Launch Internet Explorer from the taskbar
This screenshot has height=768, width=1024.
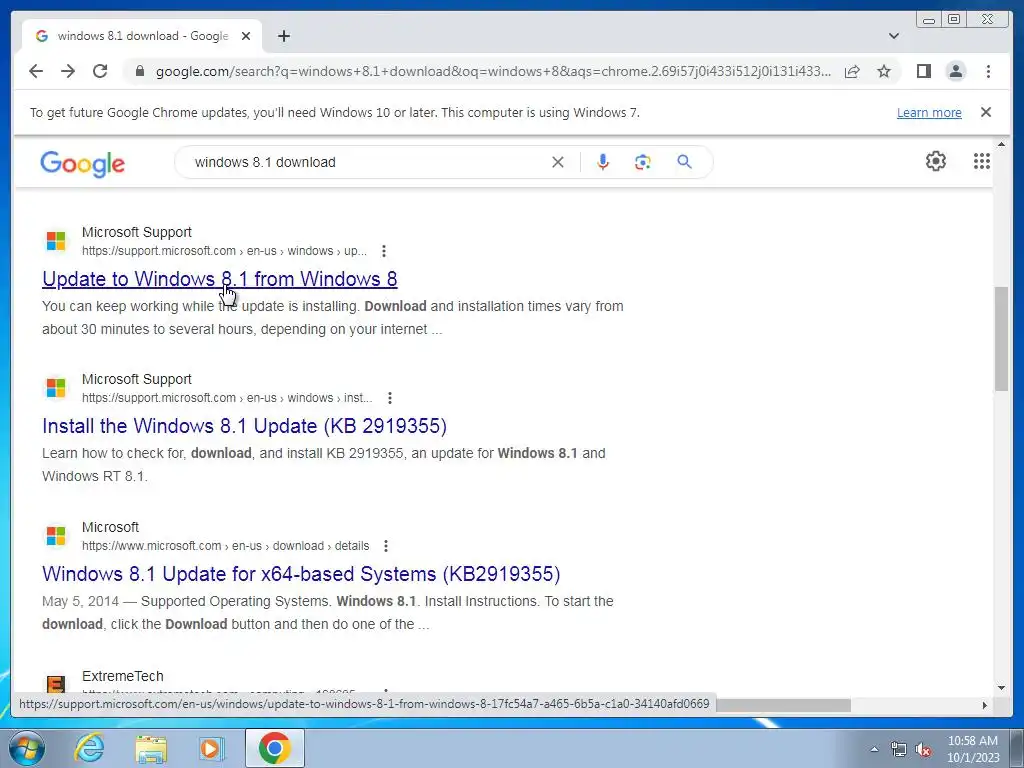[x=89, y=748]
